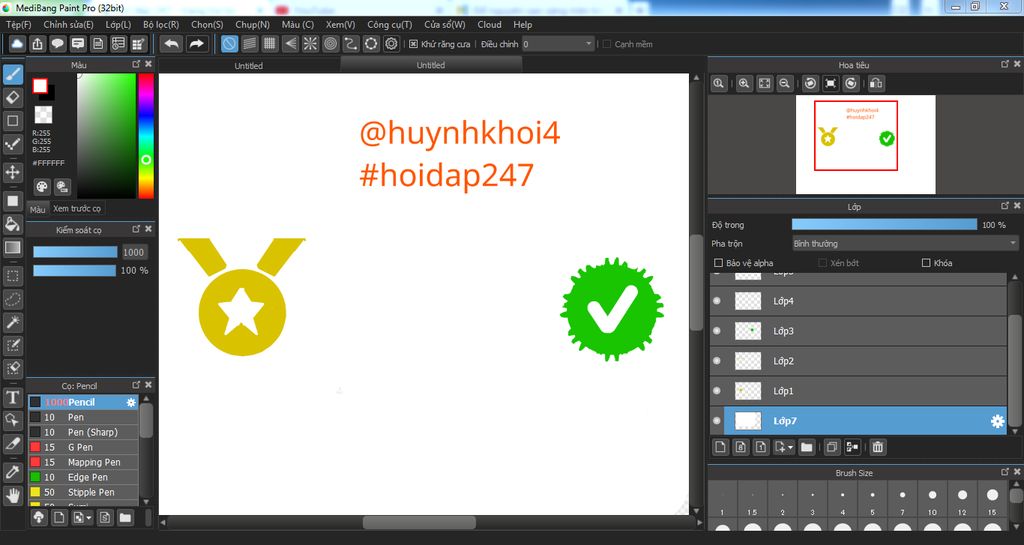This screenshot has height=545, width=1024.
Task: Select the Mapping Pen brush
Action: coord(83,462)
